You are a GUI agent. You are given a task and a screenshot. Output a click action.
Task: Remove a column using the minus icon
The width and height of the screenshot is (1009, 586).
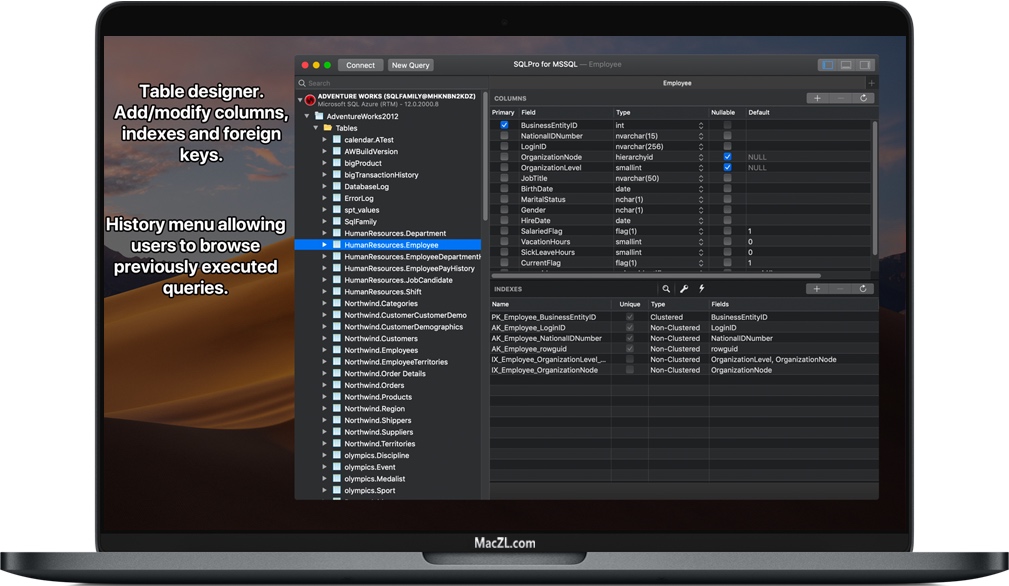841,98
